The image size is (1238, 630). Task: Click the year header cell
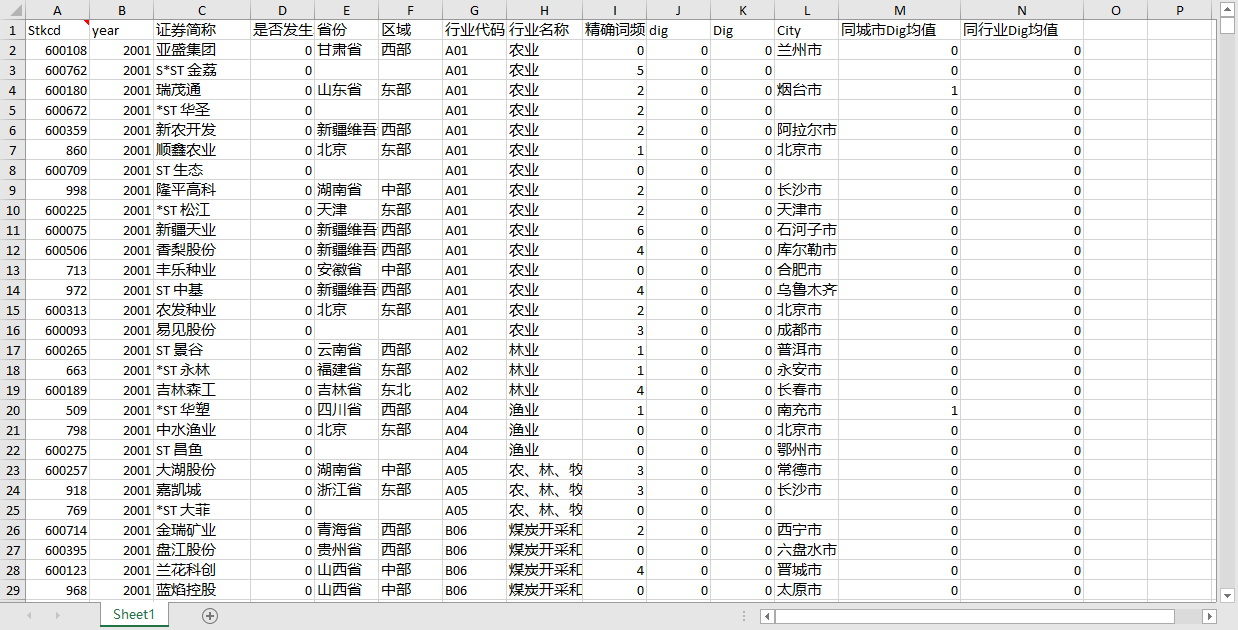[x=121, y=30]
